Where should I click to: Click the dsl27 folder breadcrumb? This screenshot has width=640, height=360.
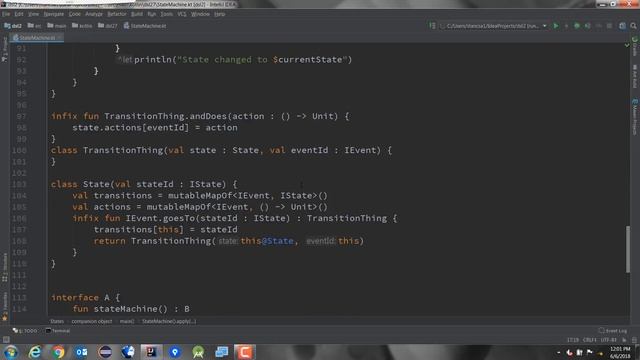[108, 26]
